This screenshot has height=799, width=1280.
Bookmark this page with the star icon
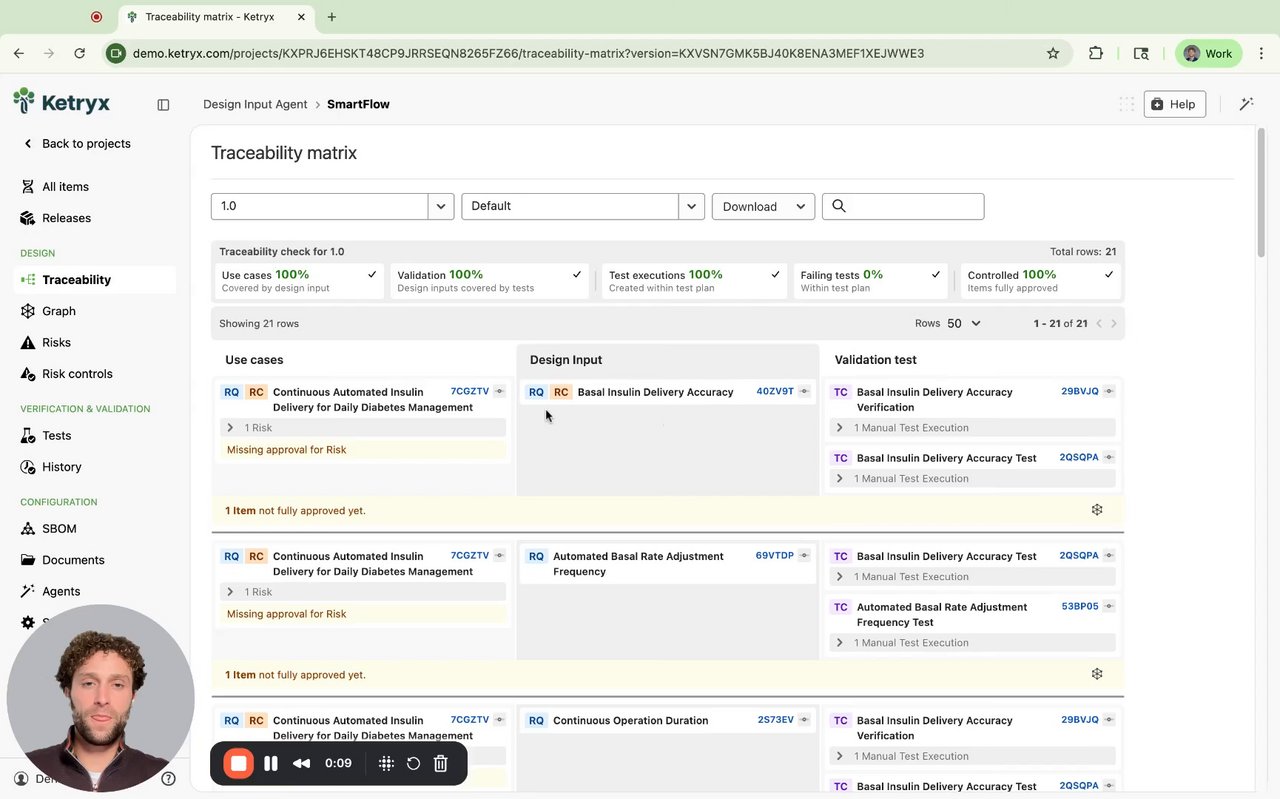1053,54
